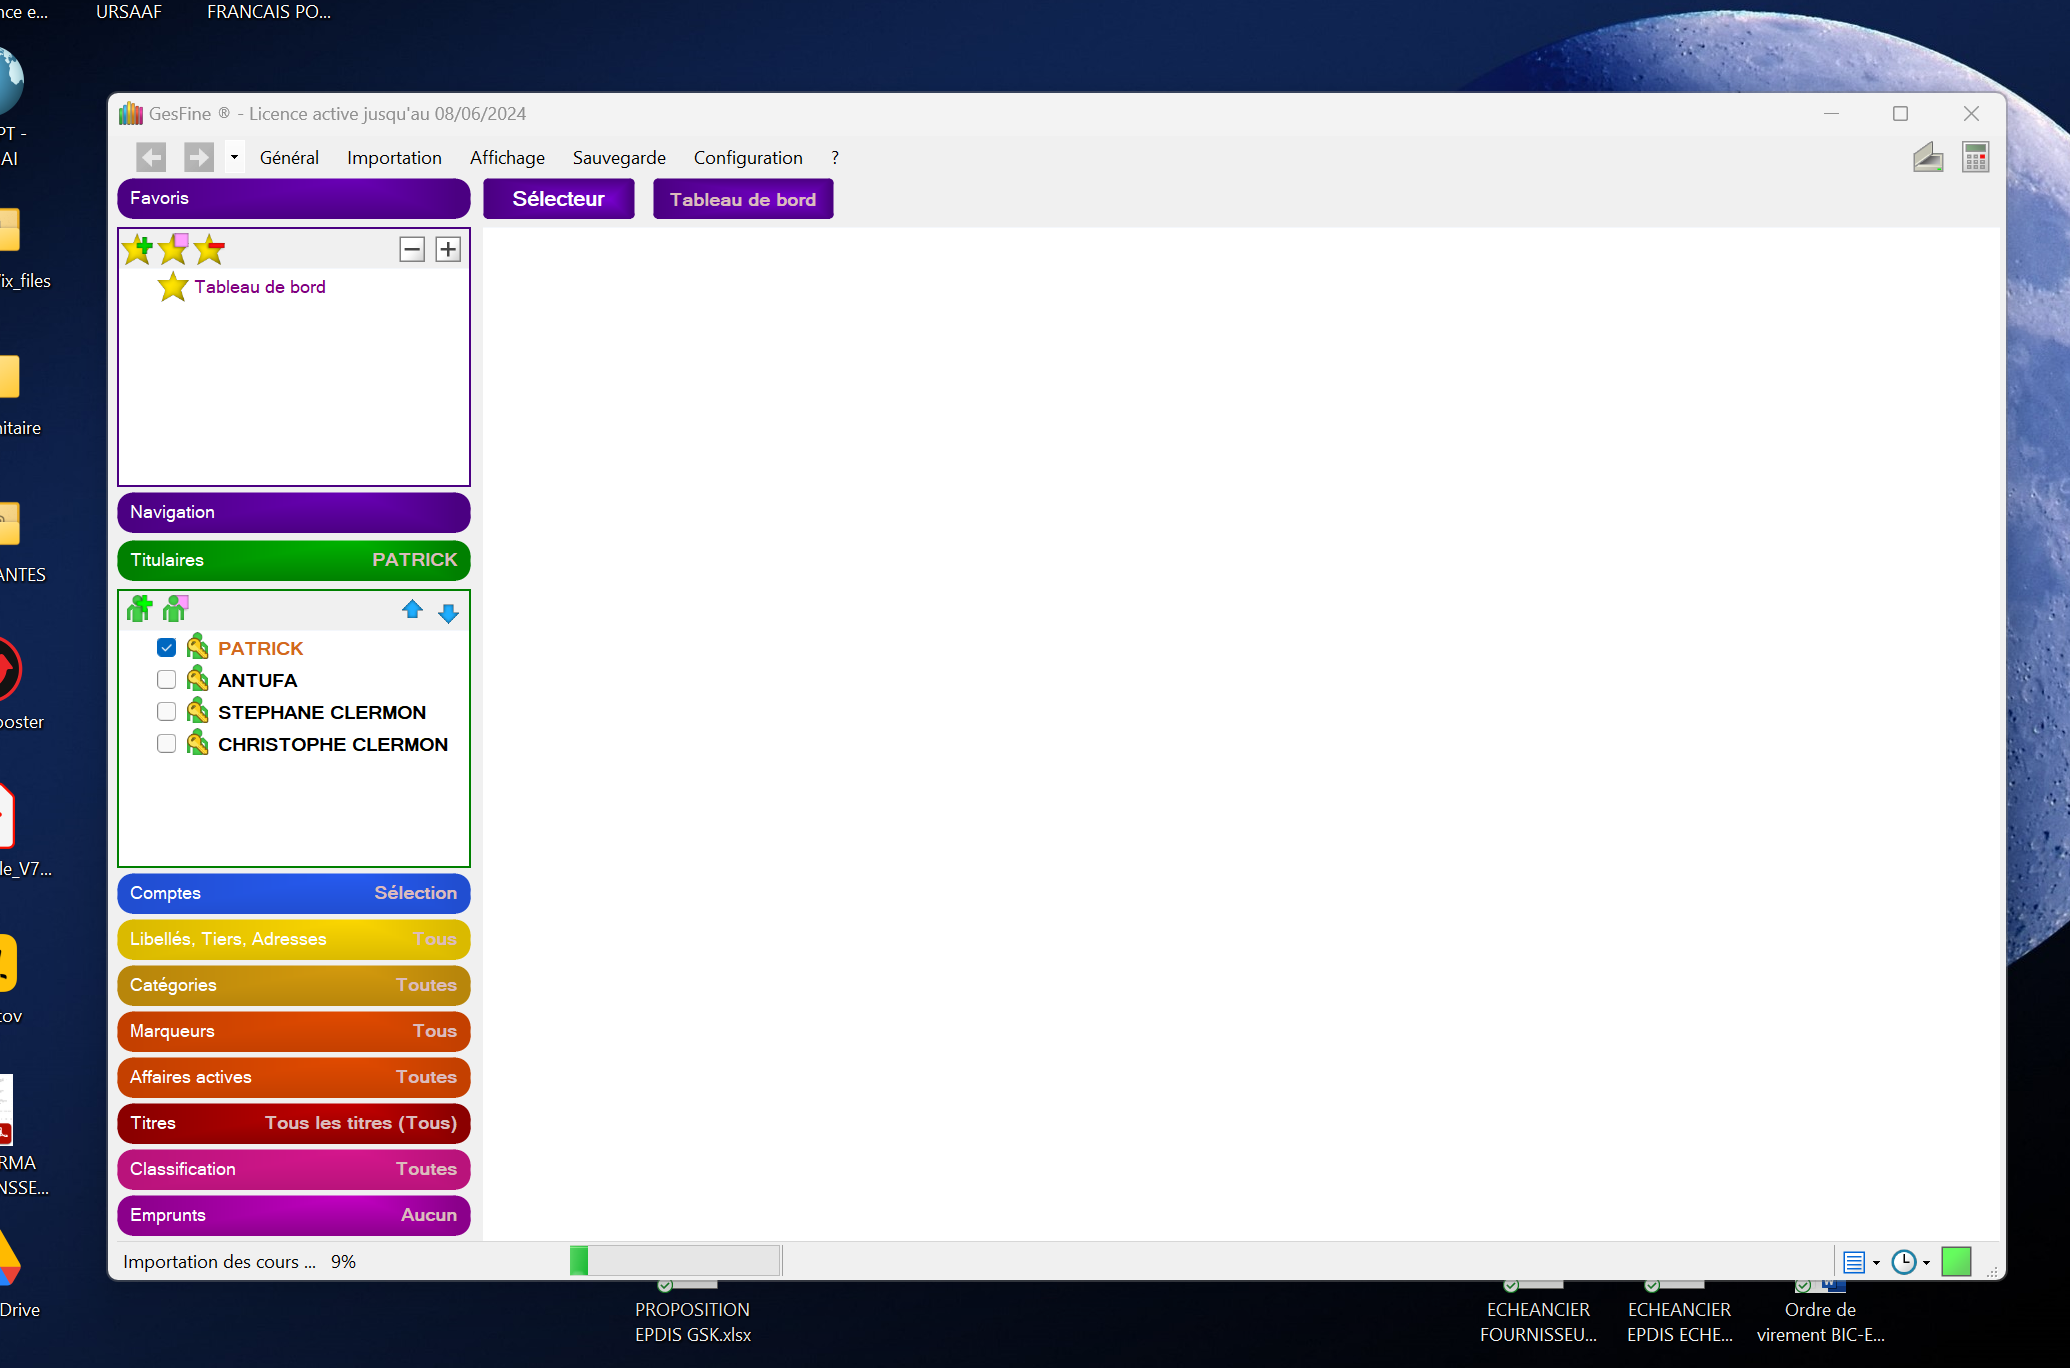Enable the STEPHANE CLERMON checkbox

coord(167,712)
